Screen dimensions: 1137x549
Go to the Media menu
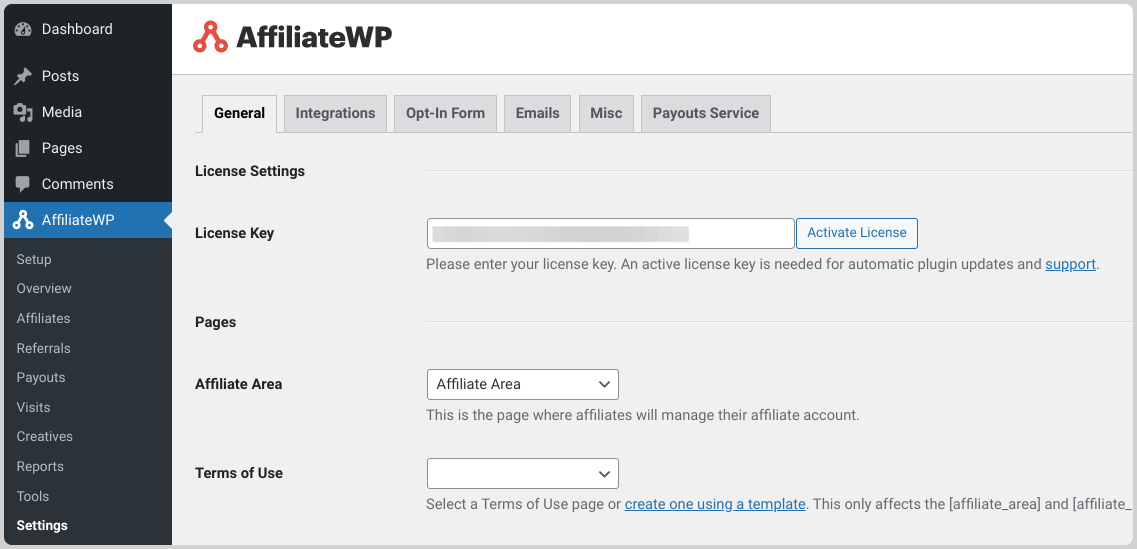point(62,112)
